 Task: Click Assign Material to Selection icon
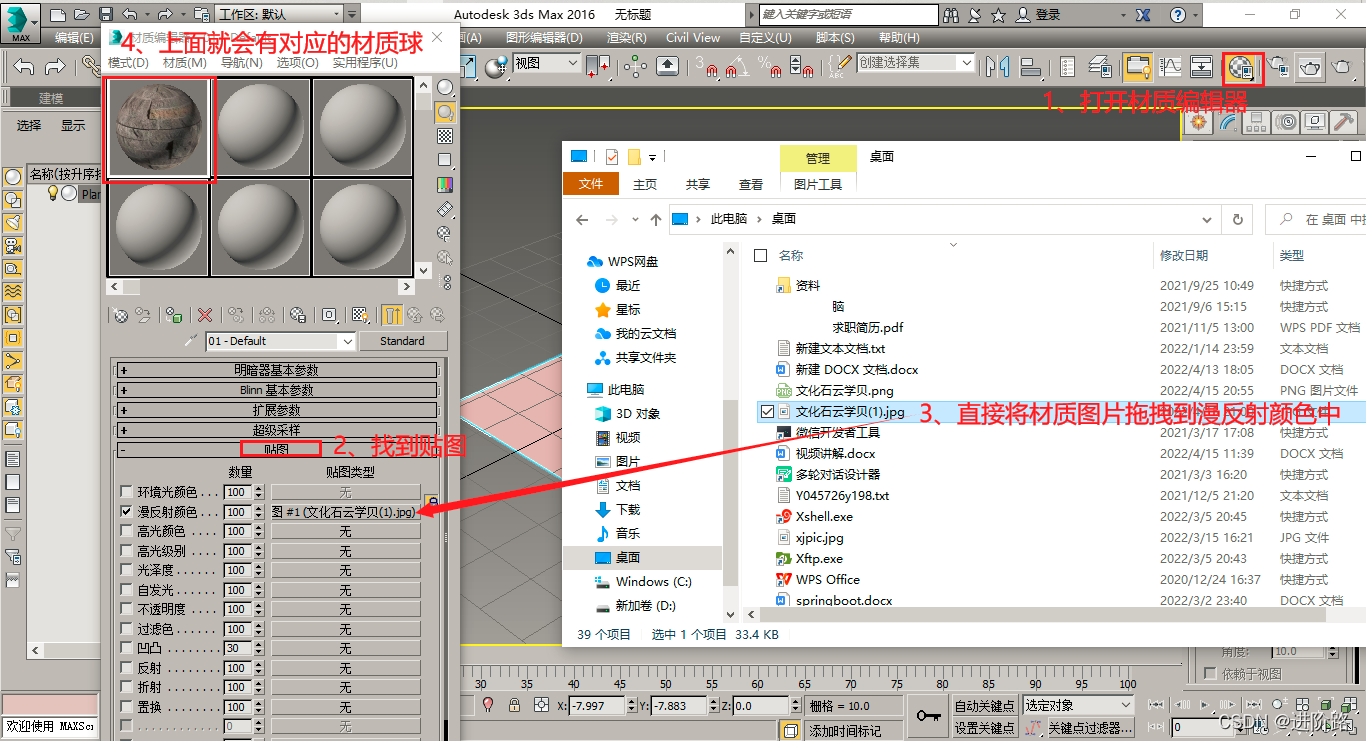pyautogui.click(x=174, y=315)
